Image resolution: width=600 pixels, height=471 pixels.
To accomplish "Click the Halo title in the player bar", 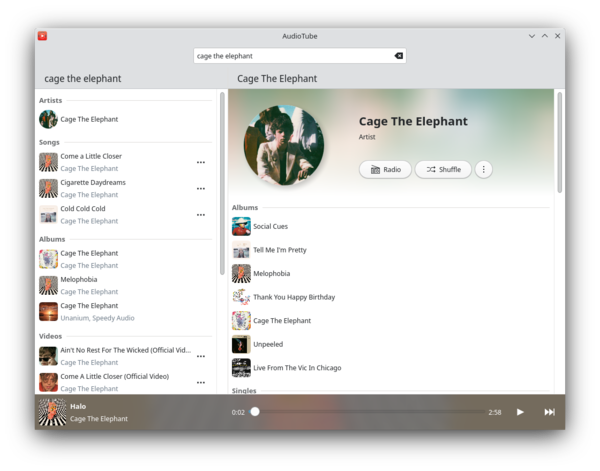I will (x=78, y=406).
